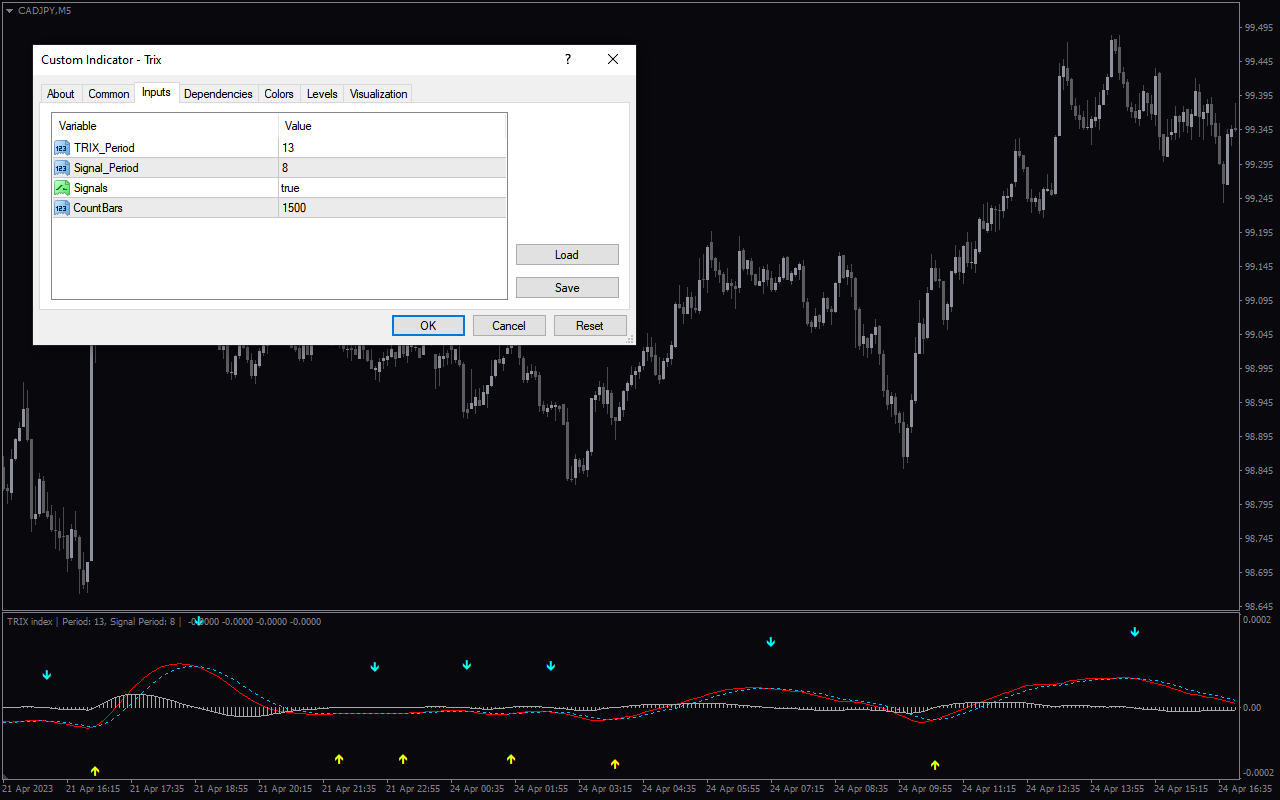Click the 24 Apr 03:15 time label
The width and height of the screenshot is (1280, 800).
[x=604, y=788]
